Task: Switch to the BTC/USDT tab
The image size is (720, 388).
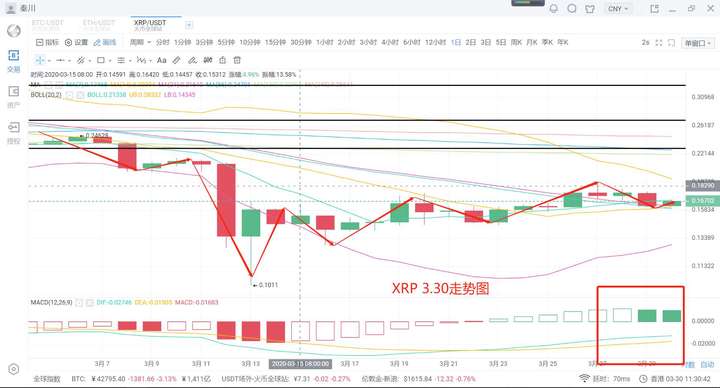Action: [x=48, y=25]
